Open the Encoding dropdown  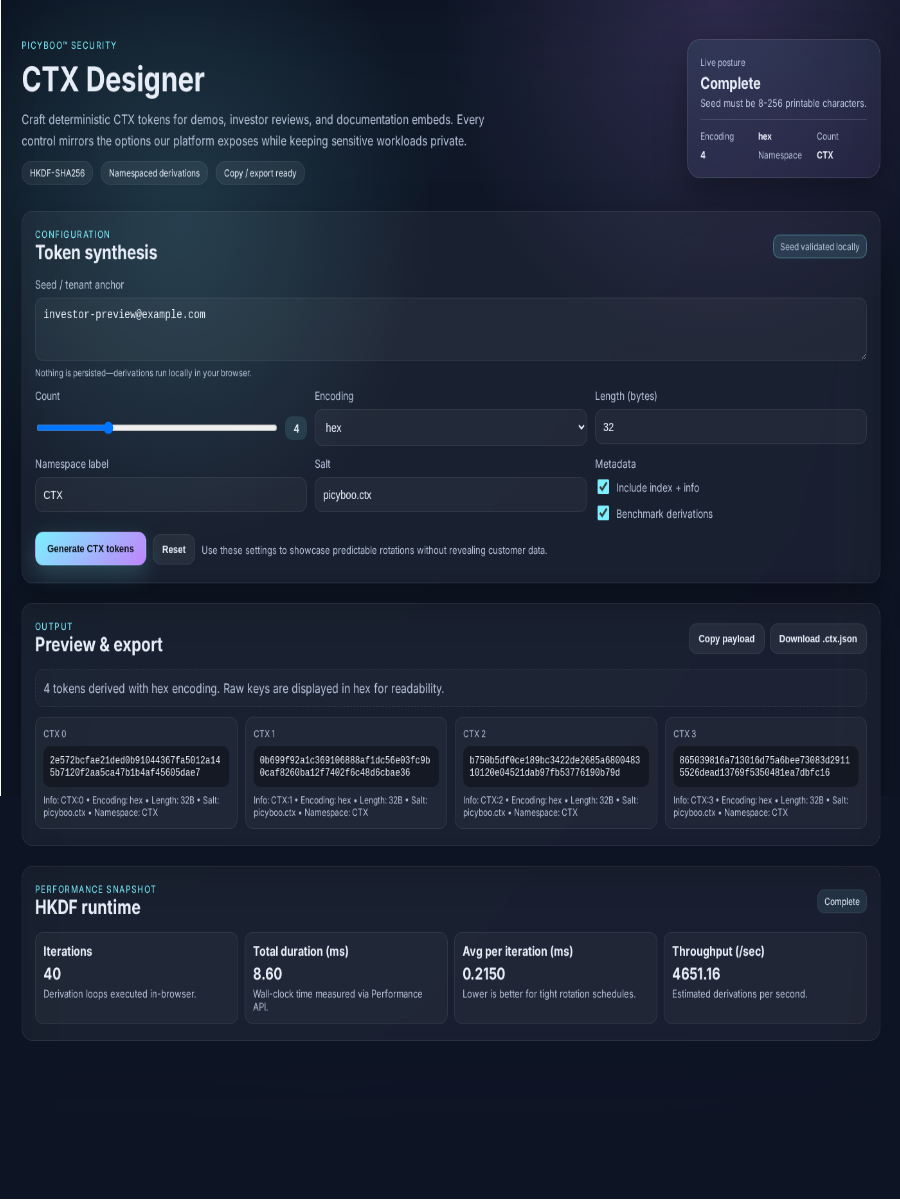coord(450,427)
